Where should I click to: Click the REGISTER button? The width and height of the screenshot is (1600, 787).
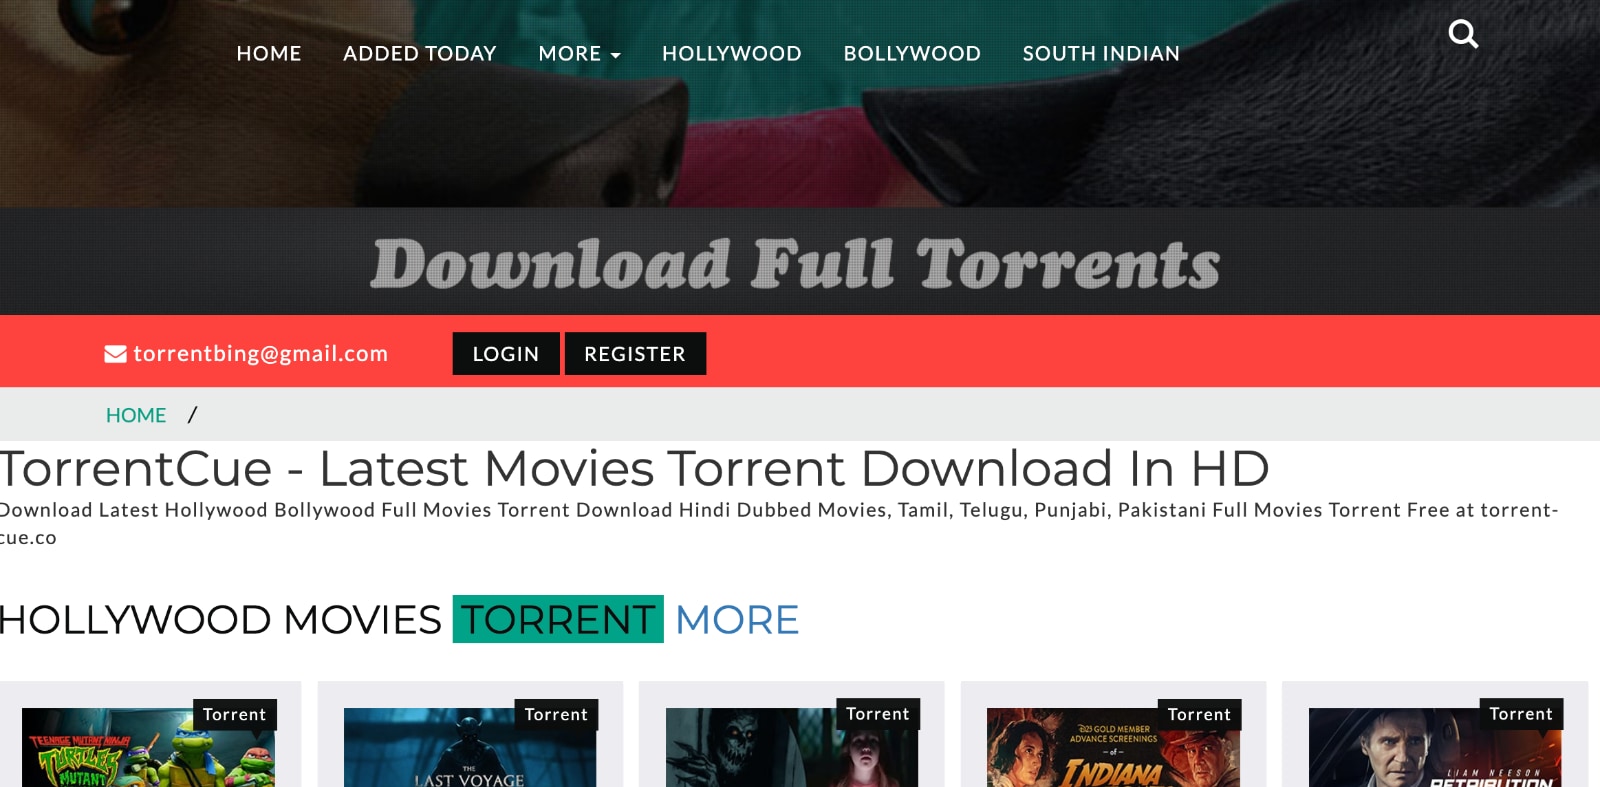tap(635, 354)
